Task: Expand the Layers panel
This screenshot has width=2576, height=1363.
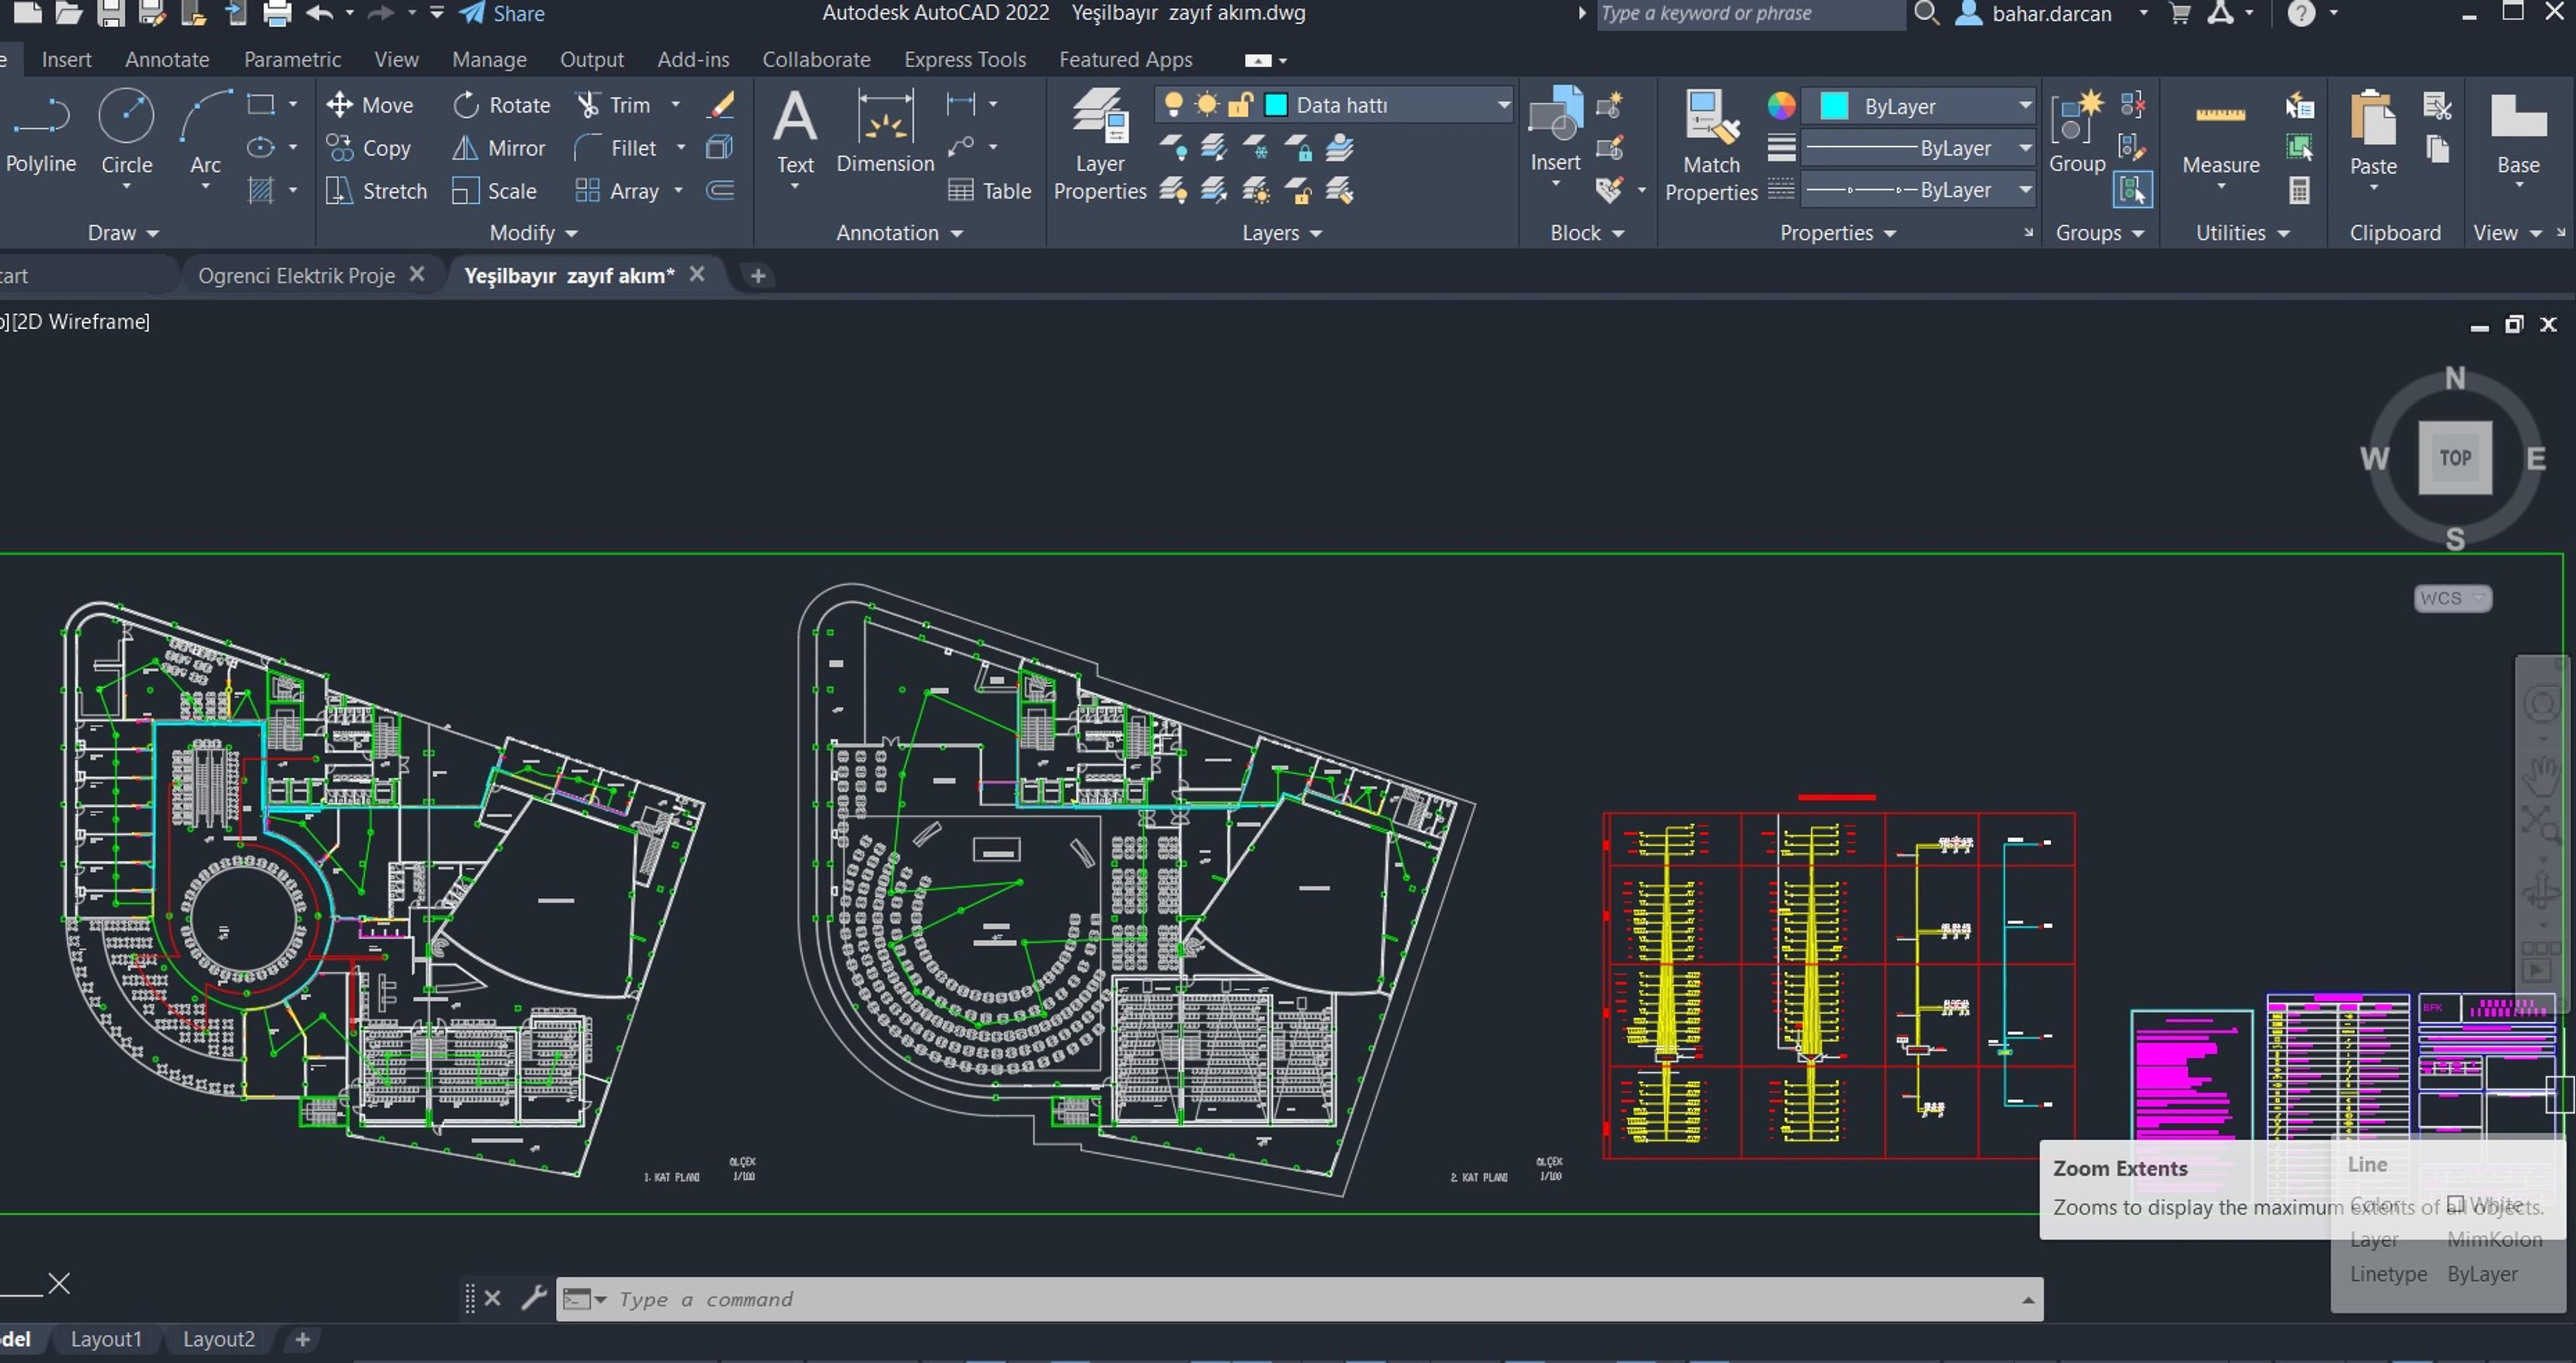Action: (1282, 233)
